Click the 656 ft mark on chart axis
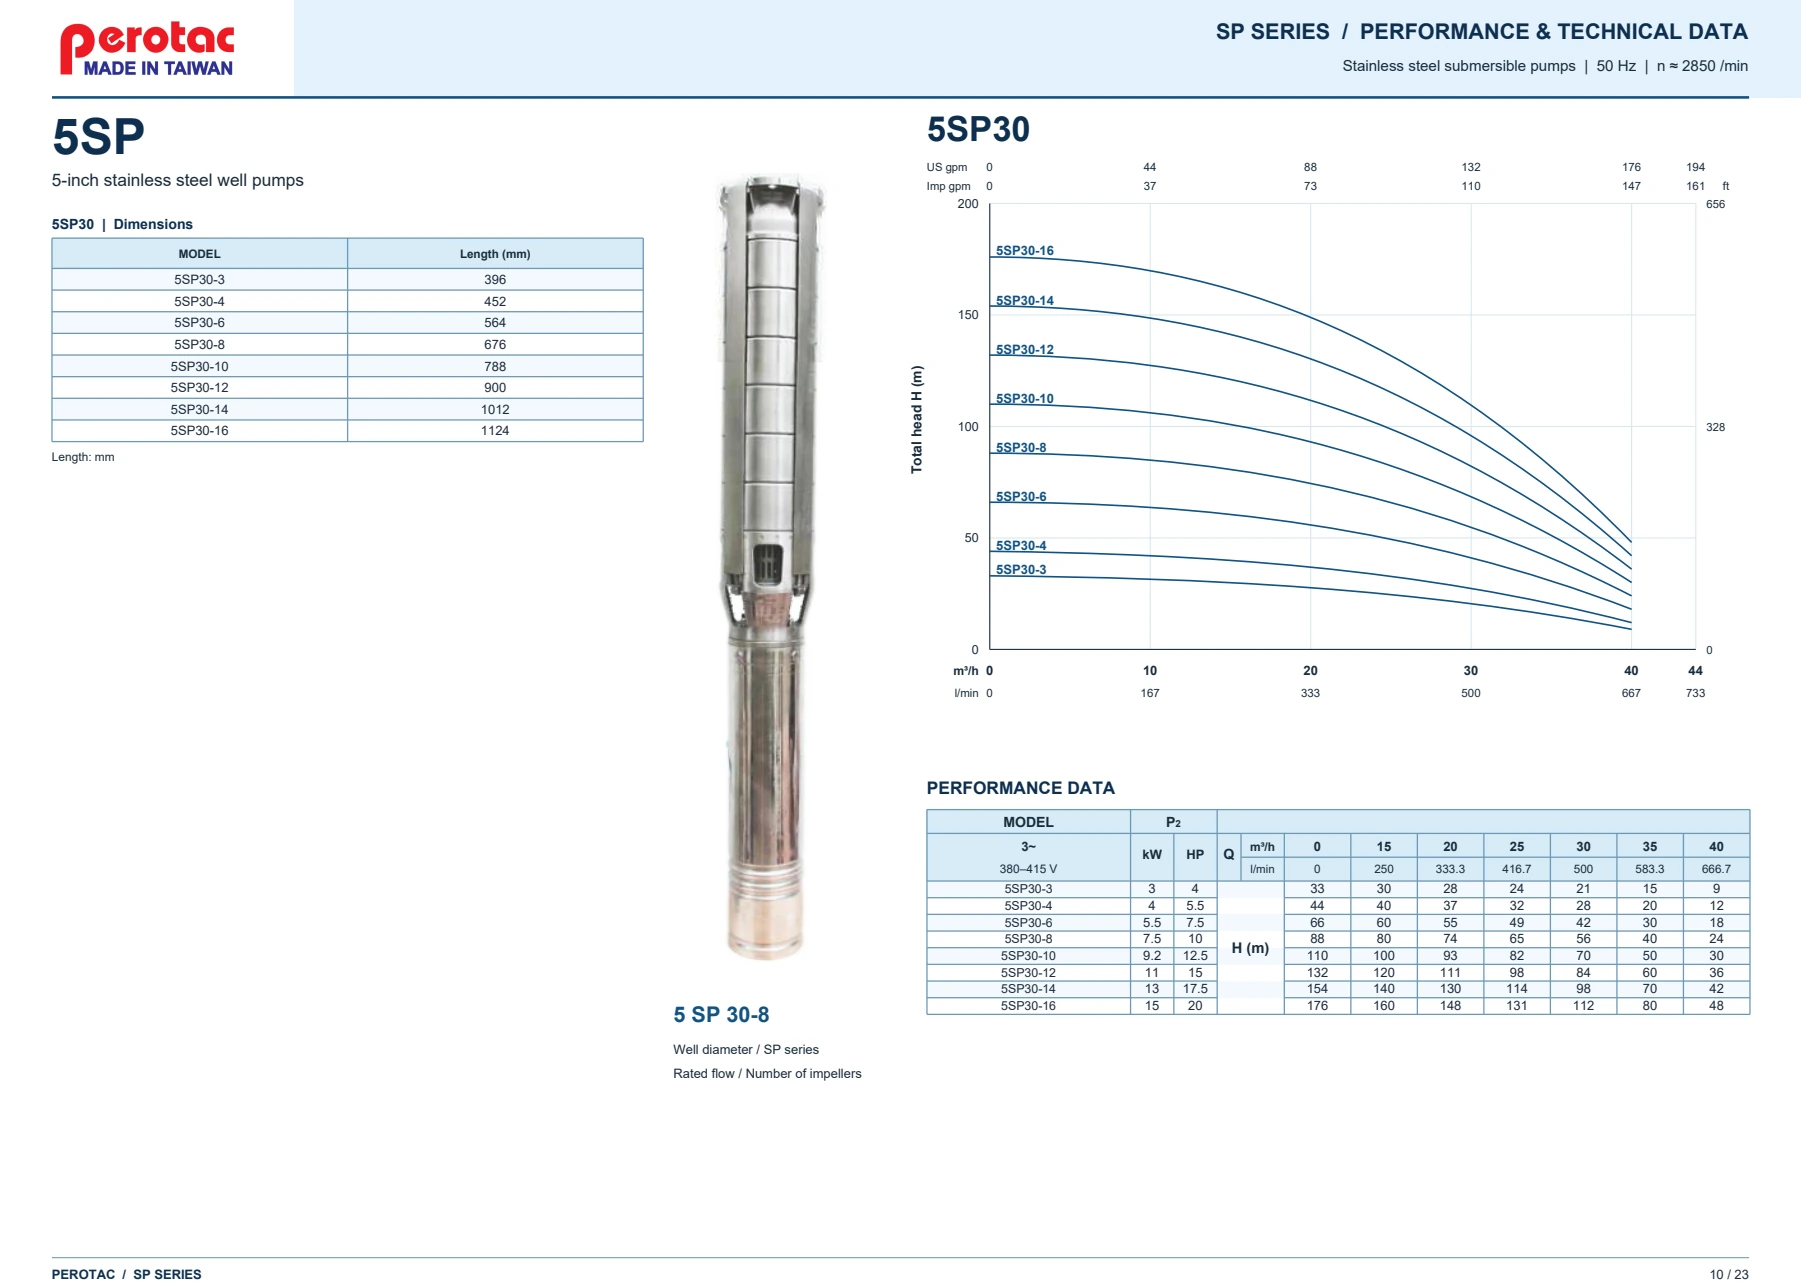 click(1715, 204)
